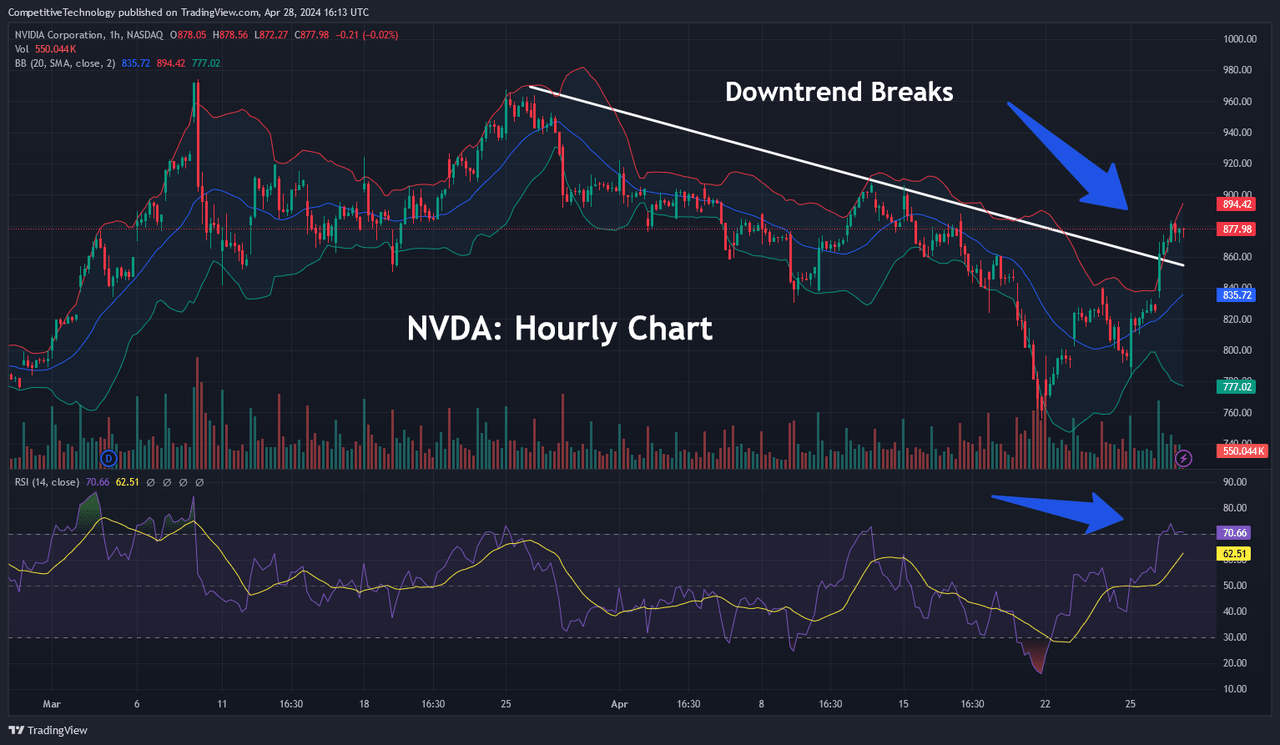
Task: Click the '−0.21 (−0.02%)' change value
Action: tap(367, 34)
